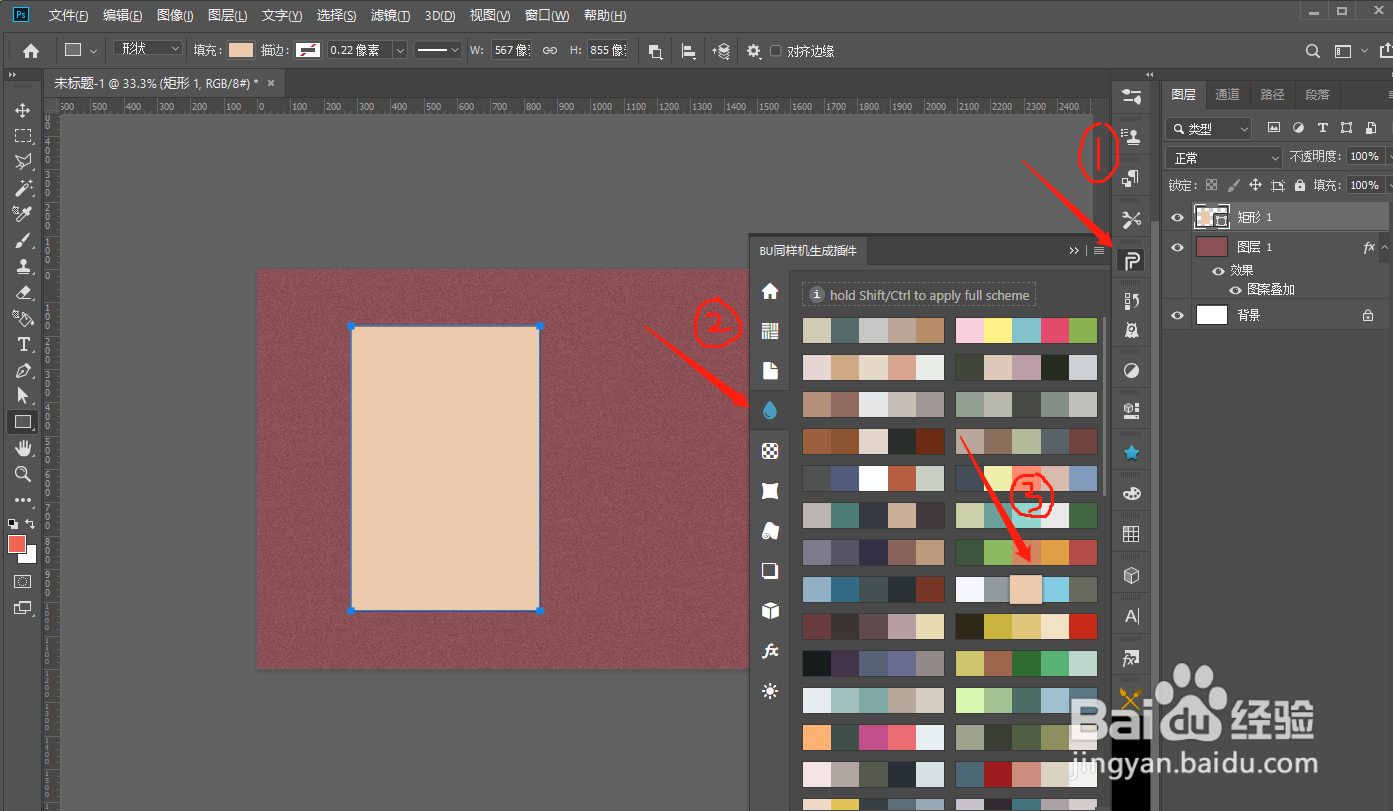Open the stroke line style dropdown
1393x811 pixels.
click(438, 50)
